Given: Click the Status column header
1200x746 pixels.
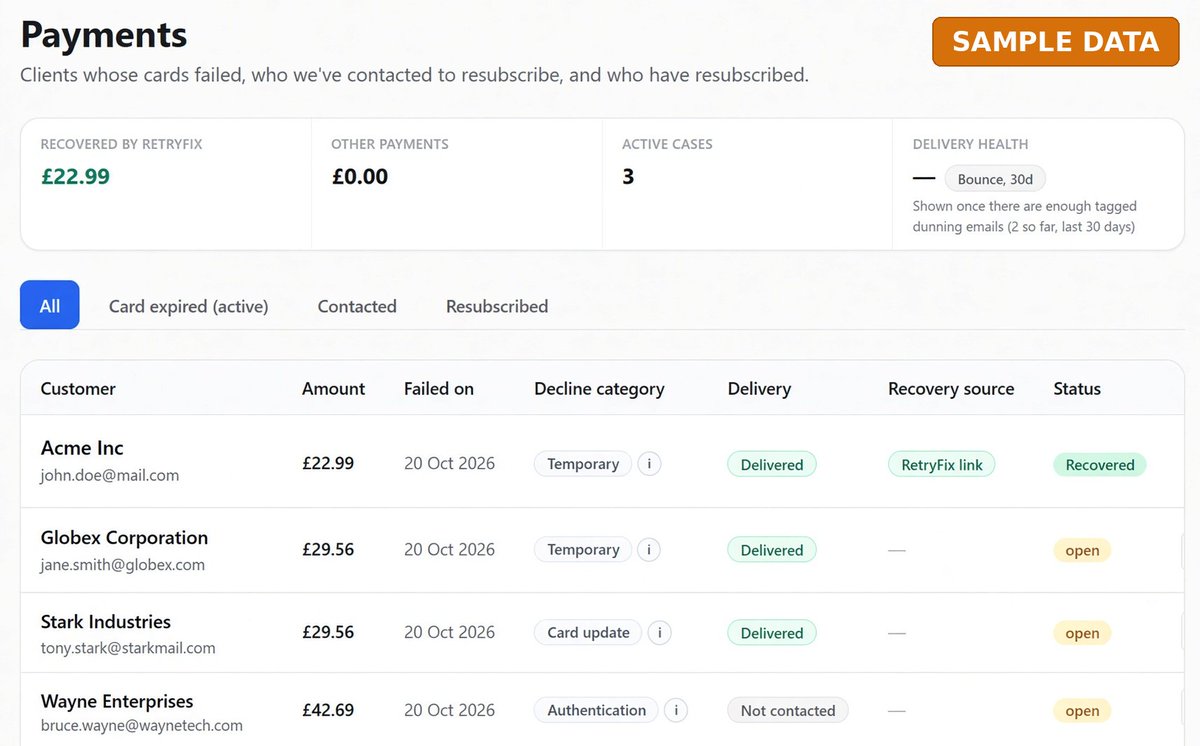Looking at the screenshot, I should pos(1077,389).
